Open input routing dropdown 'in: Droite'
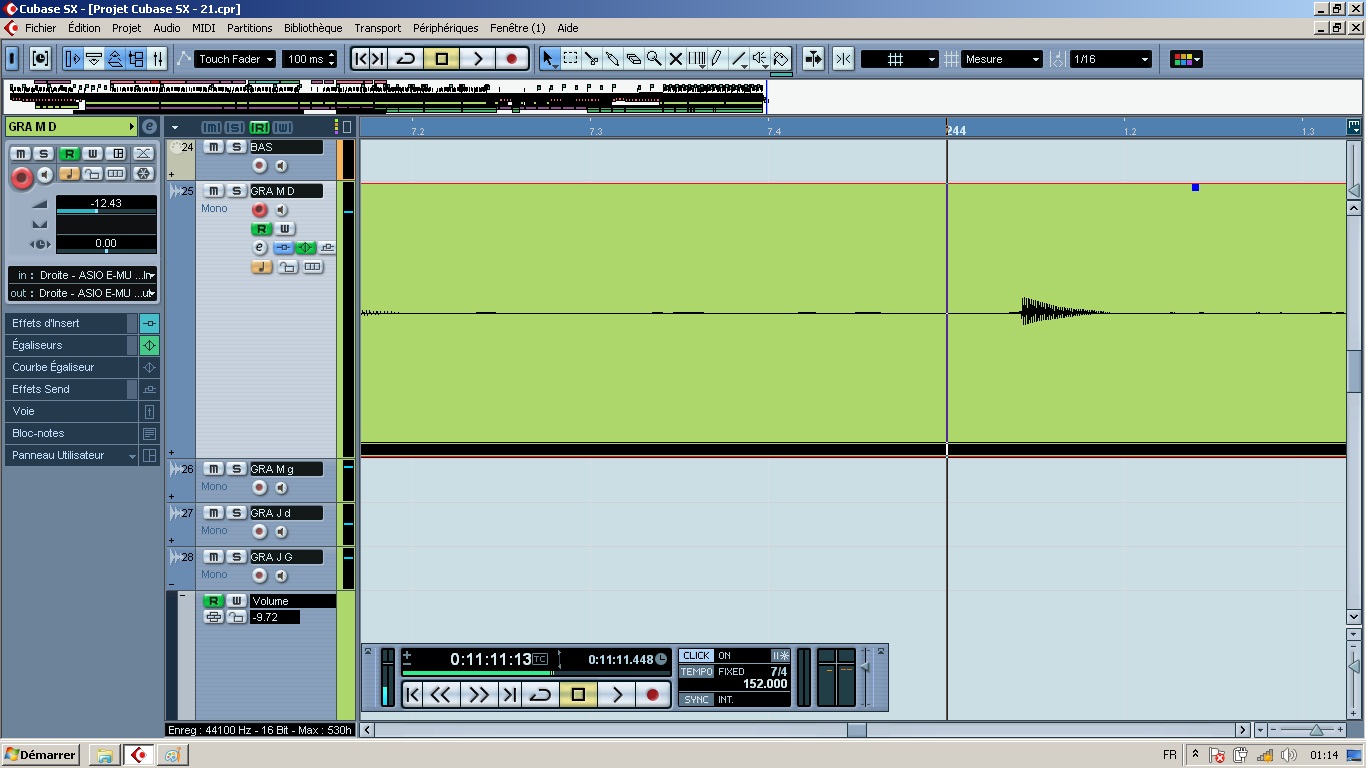 [82, 275]
